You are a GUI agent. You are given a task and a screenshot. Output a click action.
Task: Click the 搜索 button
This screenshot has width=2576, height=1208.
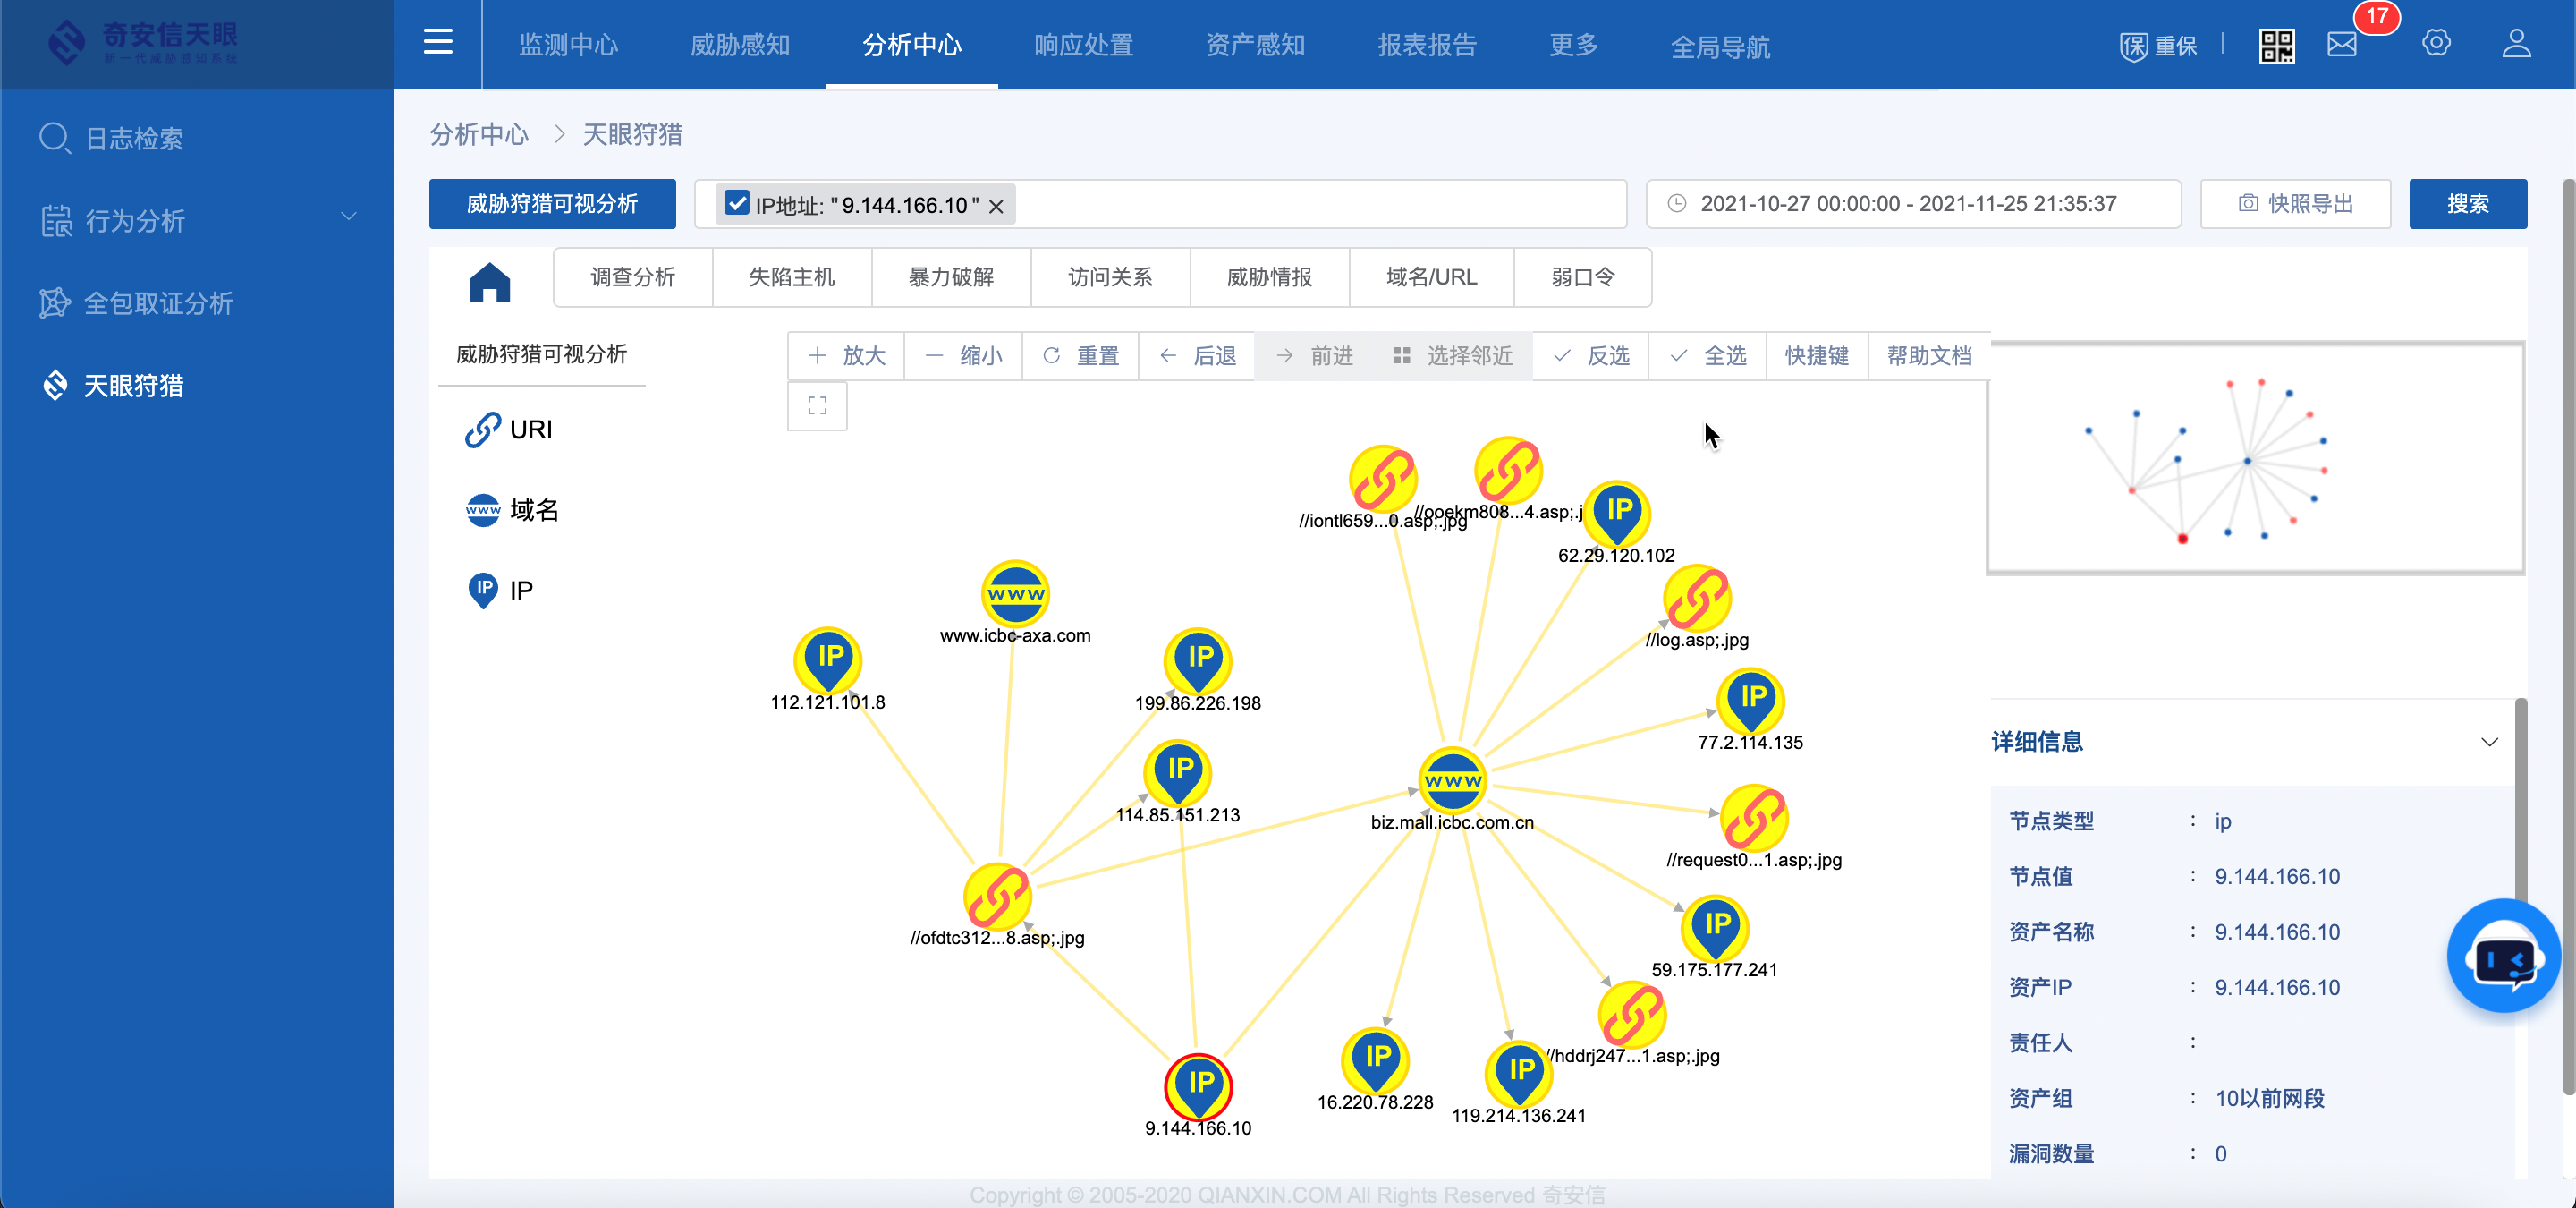pyautogui.click(x=2467, y=204)
